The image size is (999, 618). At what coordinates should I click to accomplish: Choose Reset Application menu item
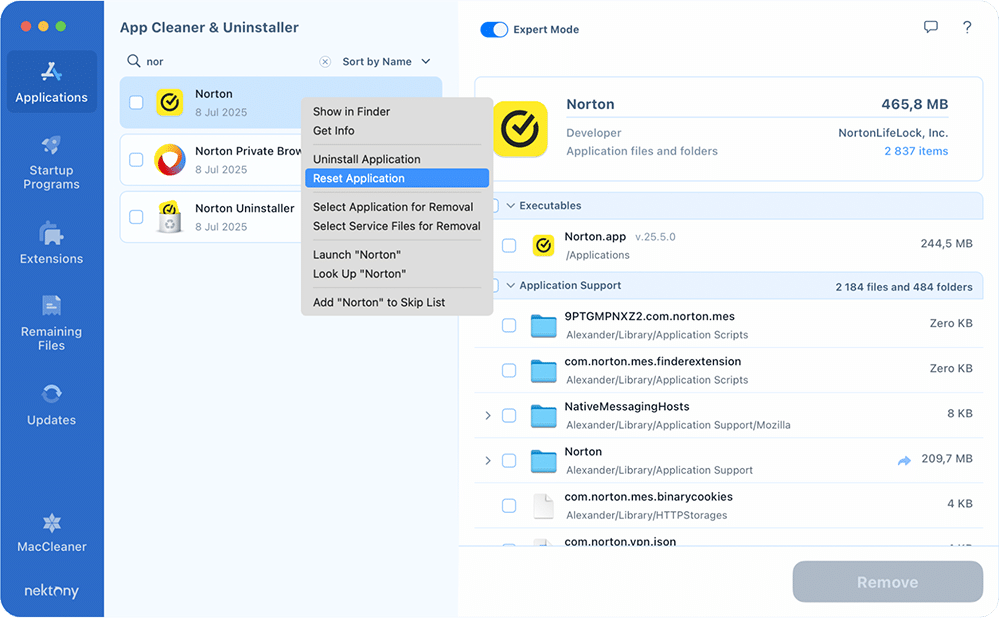tap(397, 178)
